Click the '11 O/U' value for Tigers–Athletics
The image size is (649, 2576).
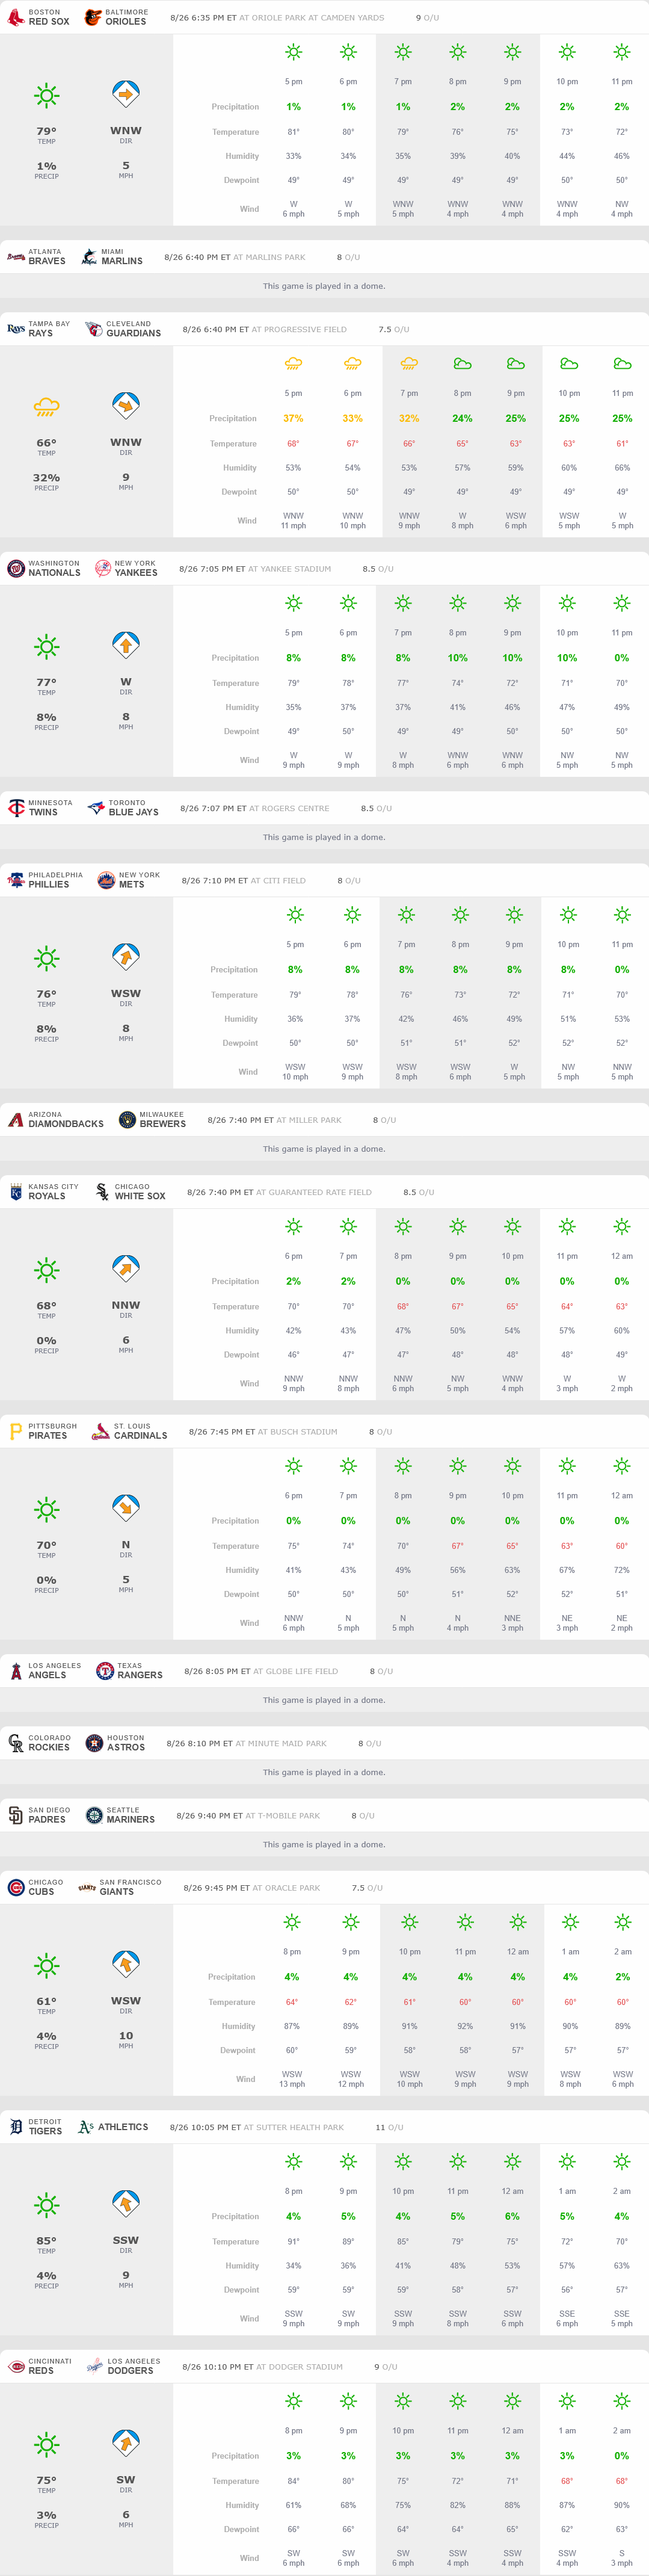(x=389, y=2127)
